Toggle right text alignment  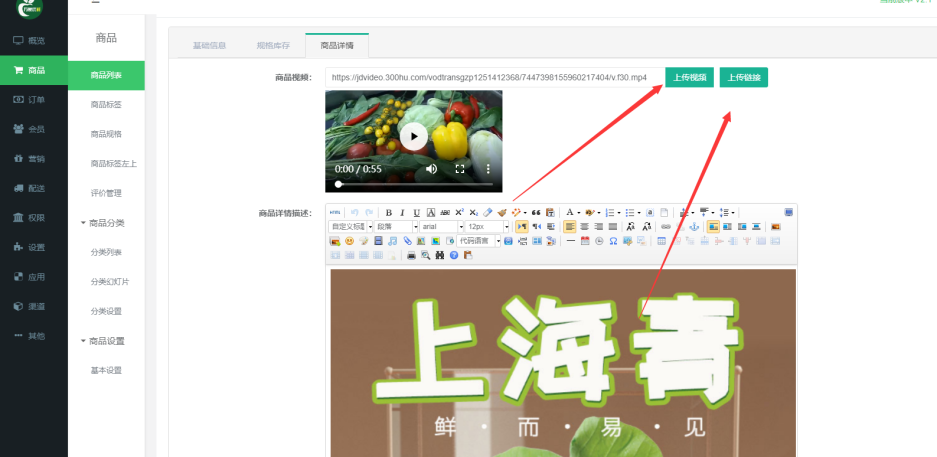pyautogui.click(x=599, y=226)
